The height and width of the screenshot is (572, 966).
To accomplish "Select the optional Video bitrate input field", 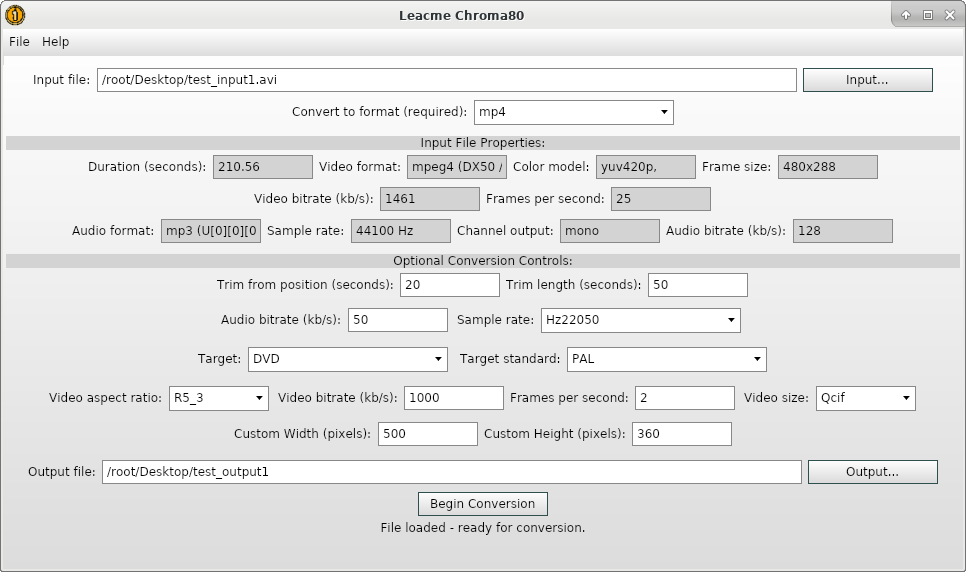I will click(x=453, y=398).
